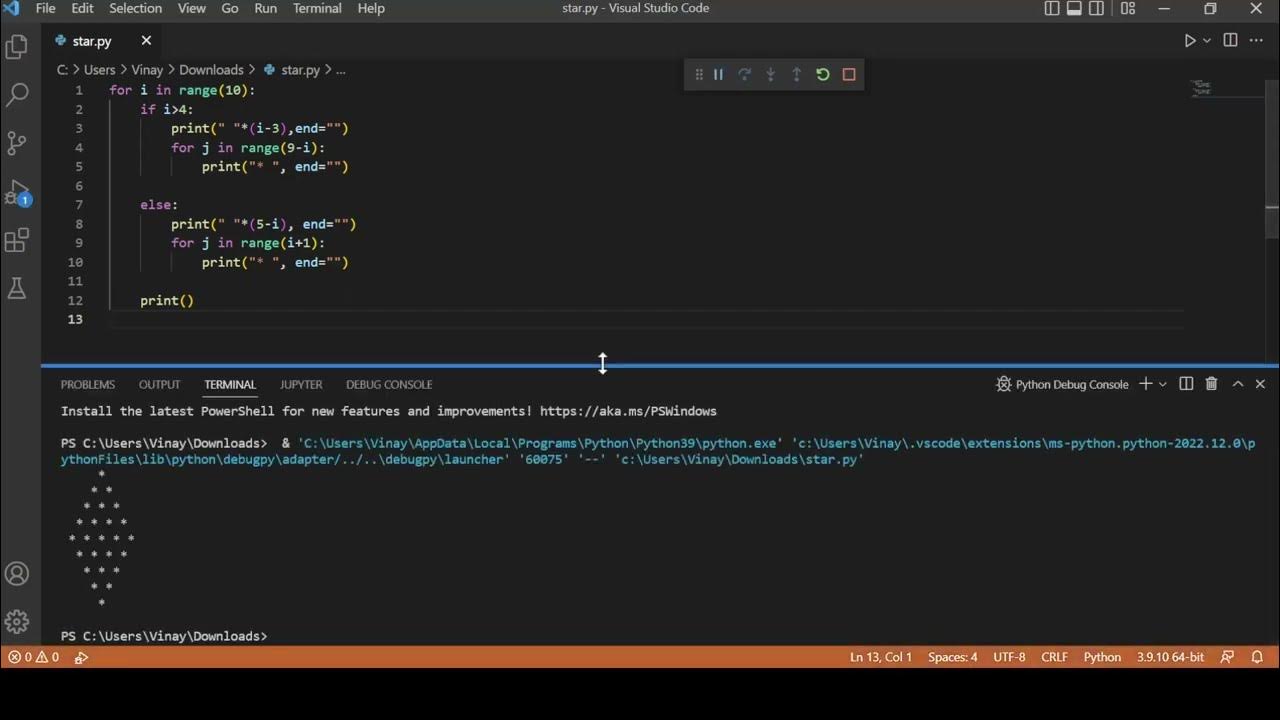The image size is (1280, 720).
Task: Switch to the Debug Console tab
Action: coord(389,384)
